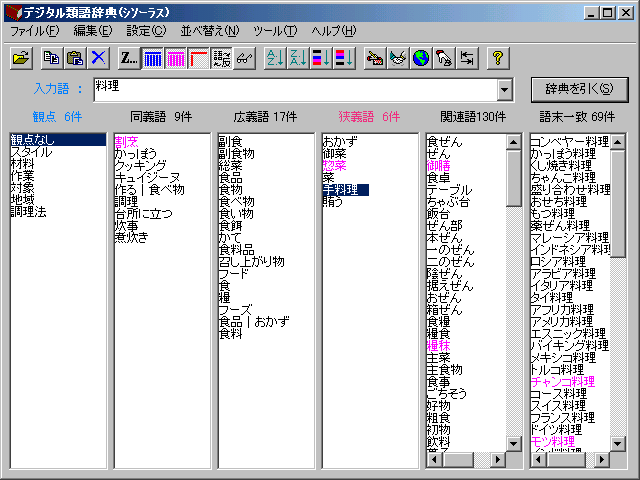Click the 辞典を引く(S) button
Image resolution: width=640 pixels, height=480 pixels.
[580, 89]
